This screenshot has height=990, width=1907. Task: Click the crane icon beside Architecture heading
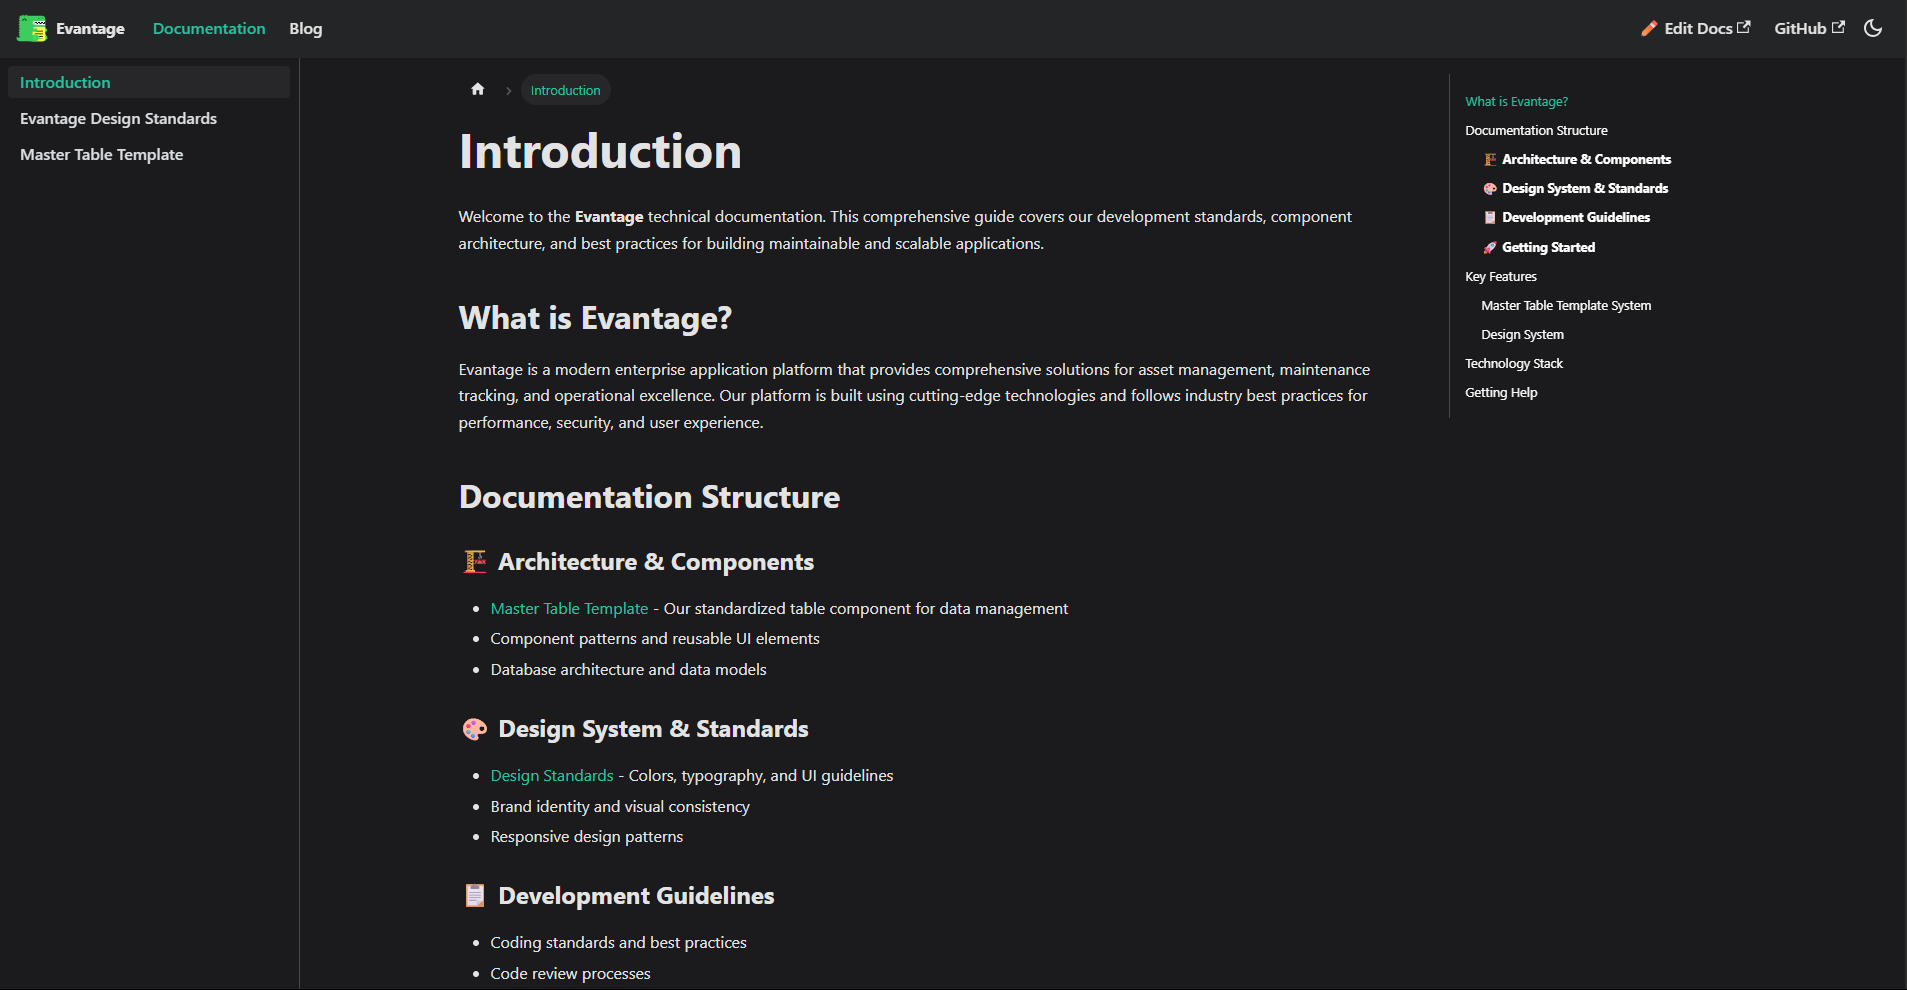(475, 562)
